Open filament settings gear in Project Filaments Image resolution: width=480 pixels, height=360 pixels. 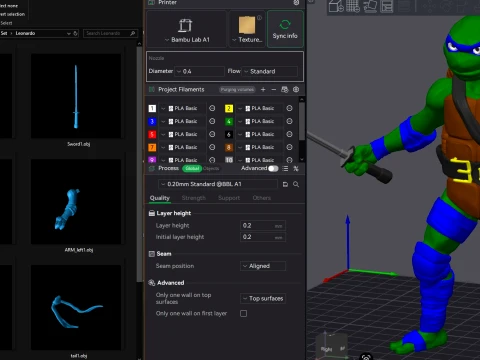(x=296, y=89)
